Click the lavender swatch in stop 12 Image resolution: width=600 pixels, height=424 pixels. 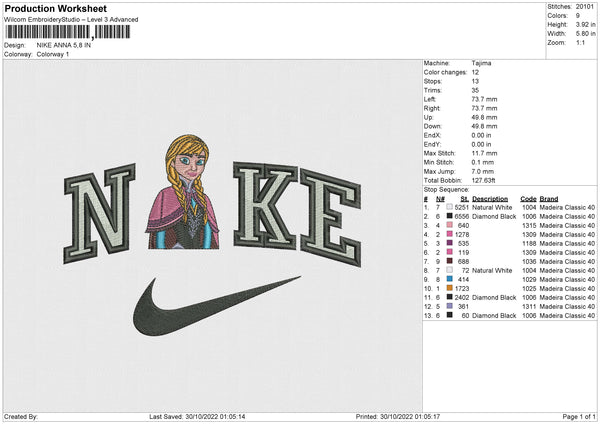point(449,307)
